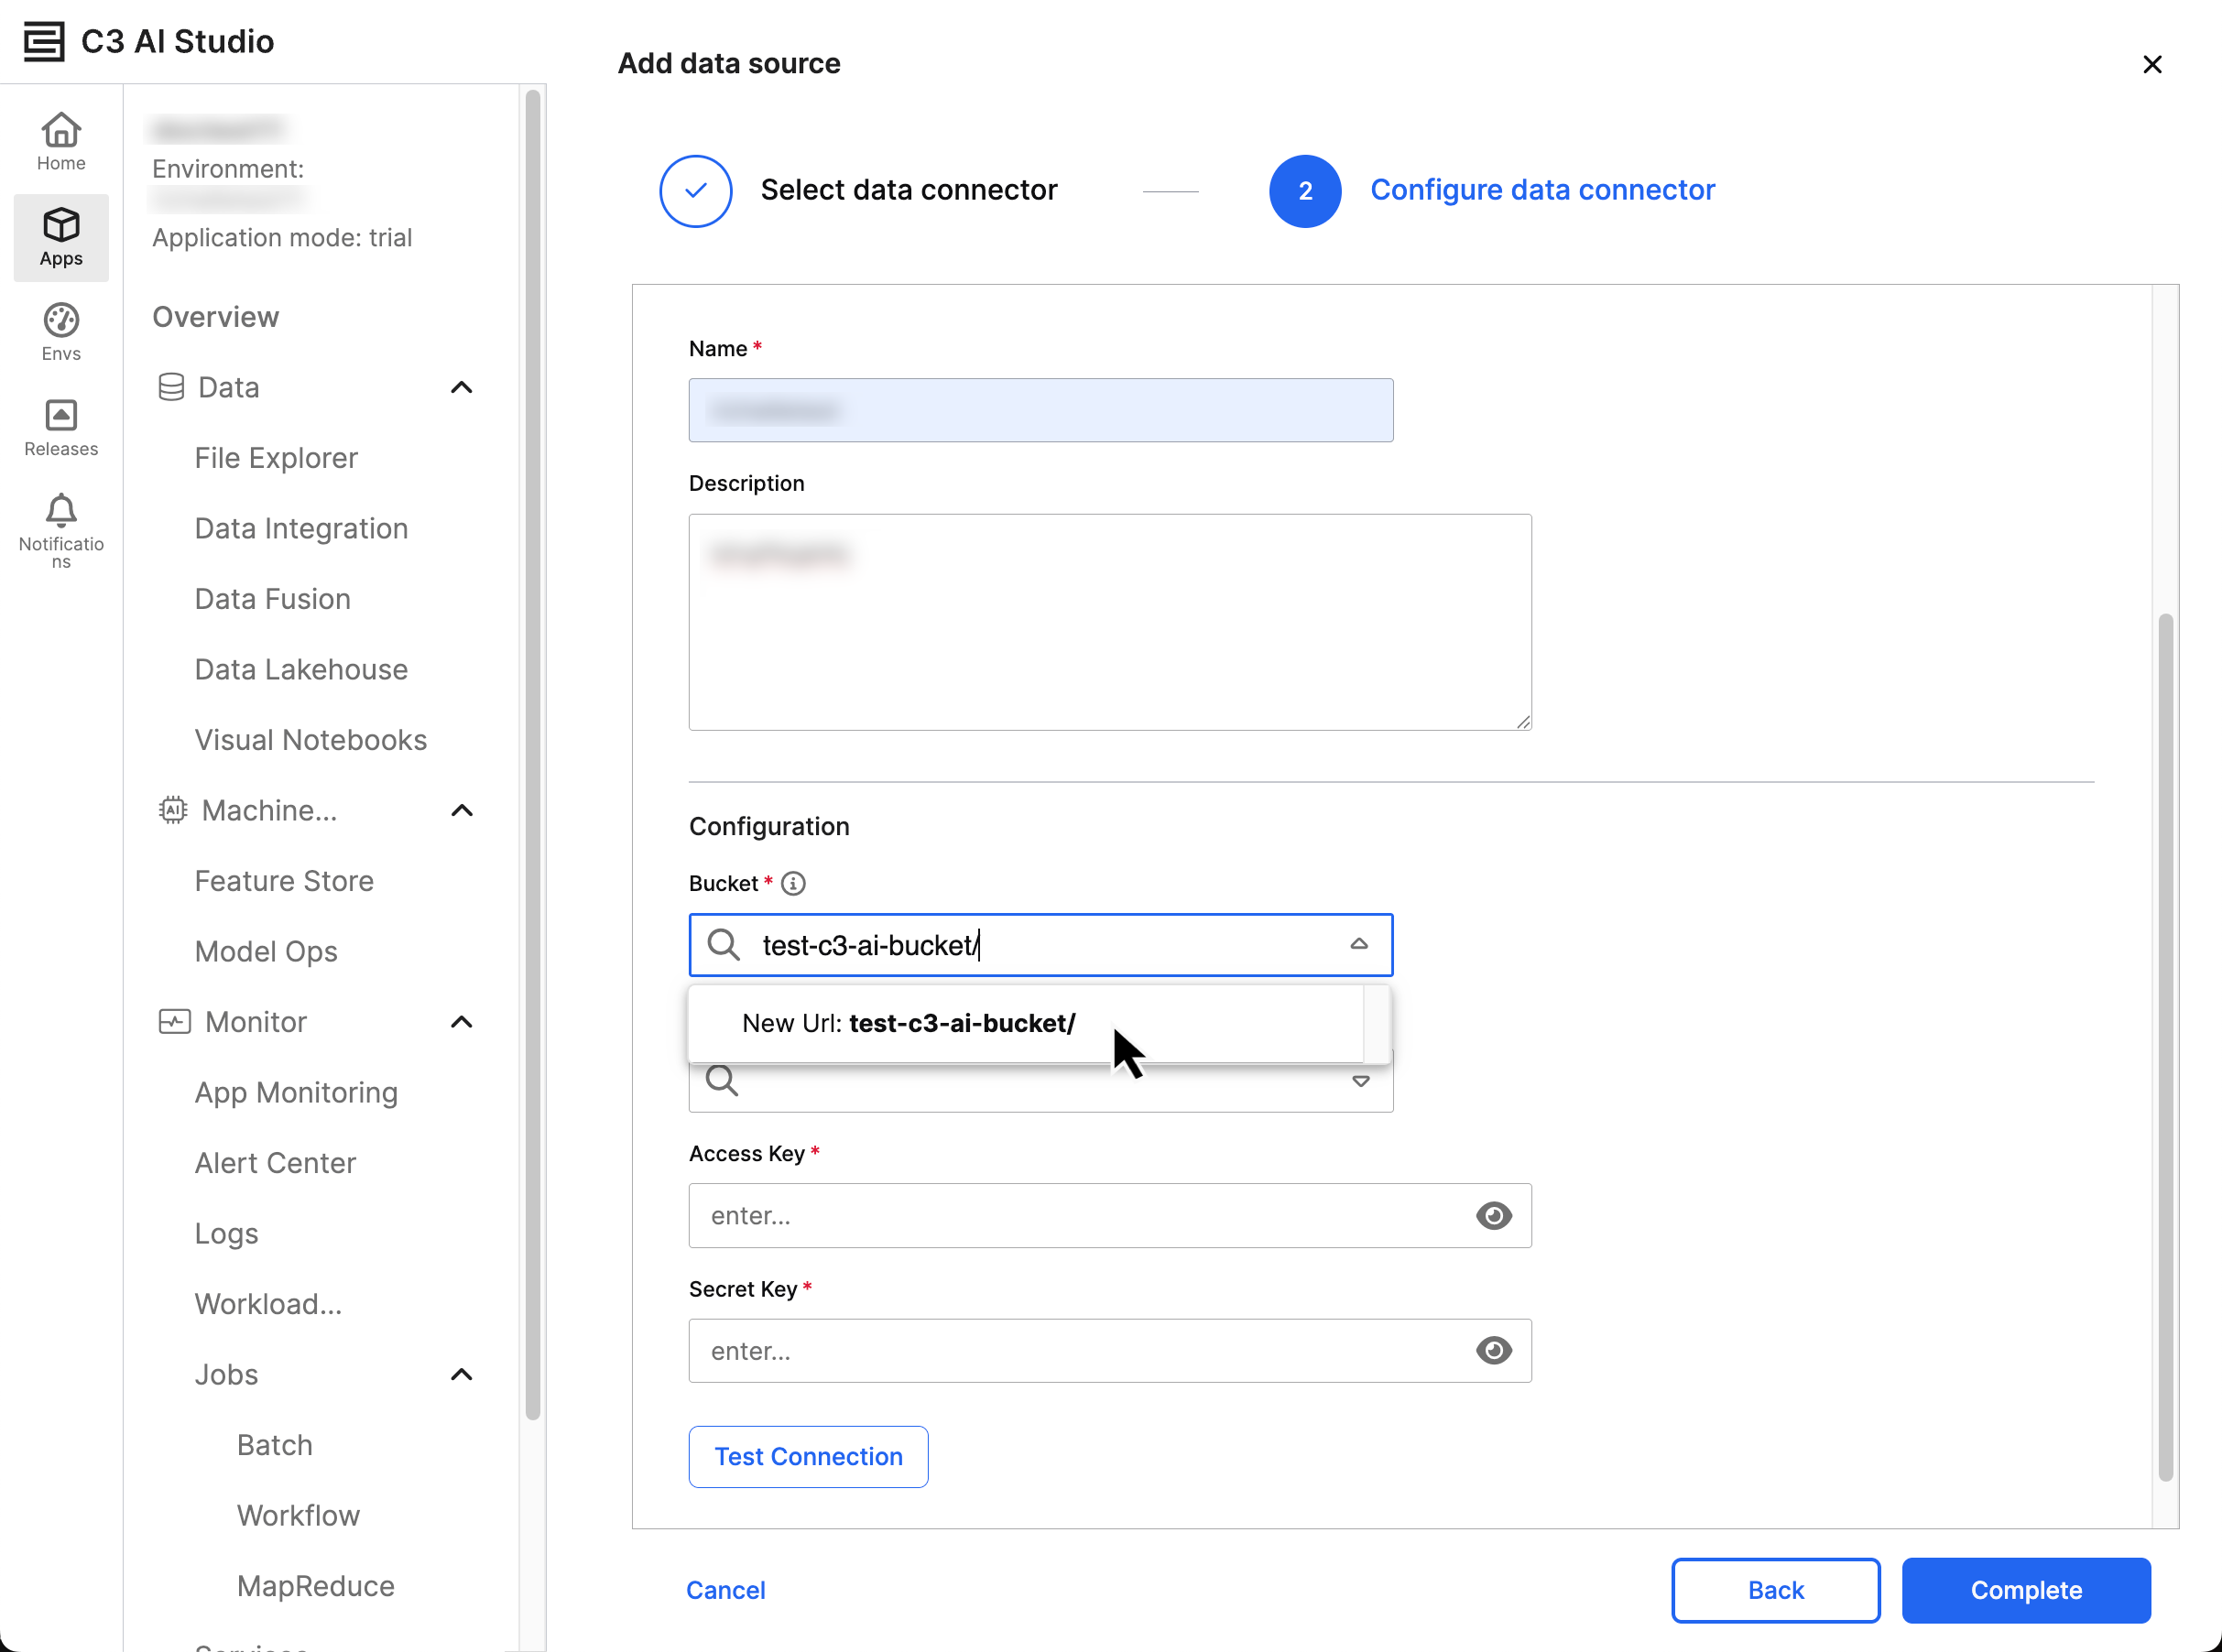Close the Bucket dropdown arrow
This screenshot has height=1652, width=2222.
click(1358, 944)
